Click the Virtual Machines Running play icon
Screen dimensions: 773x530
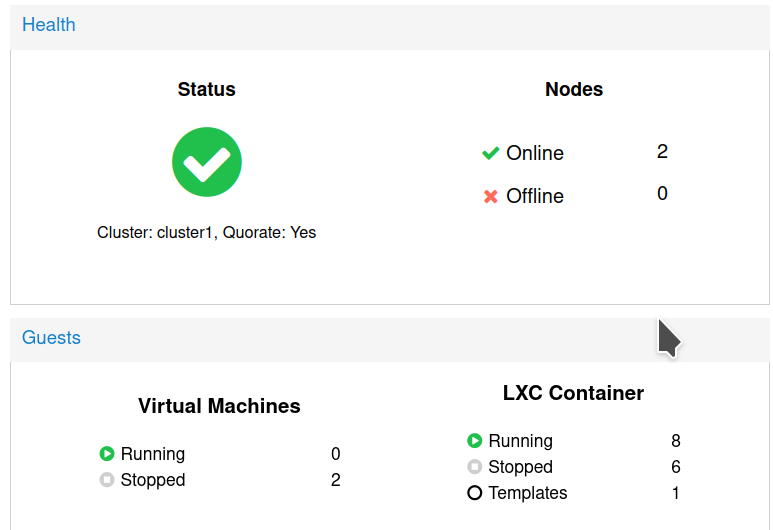coord(107,454)
